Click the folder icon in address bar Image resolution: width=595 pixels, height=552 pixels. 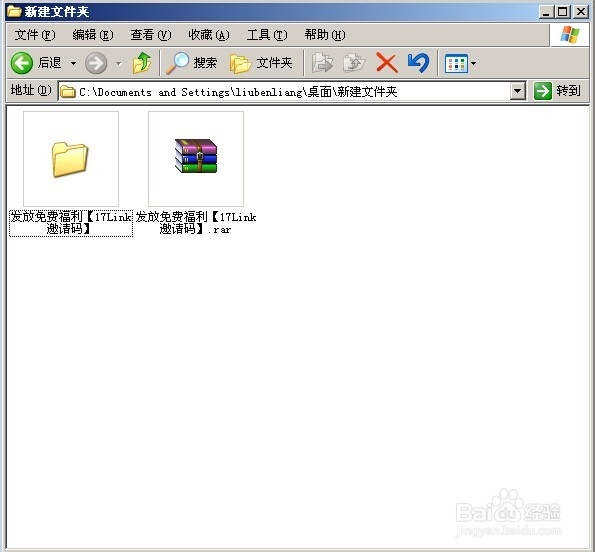68,92
